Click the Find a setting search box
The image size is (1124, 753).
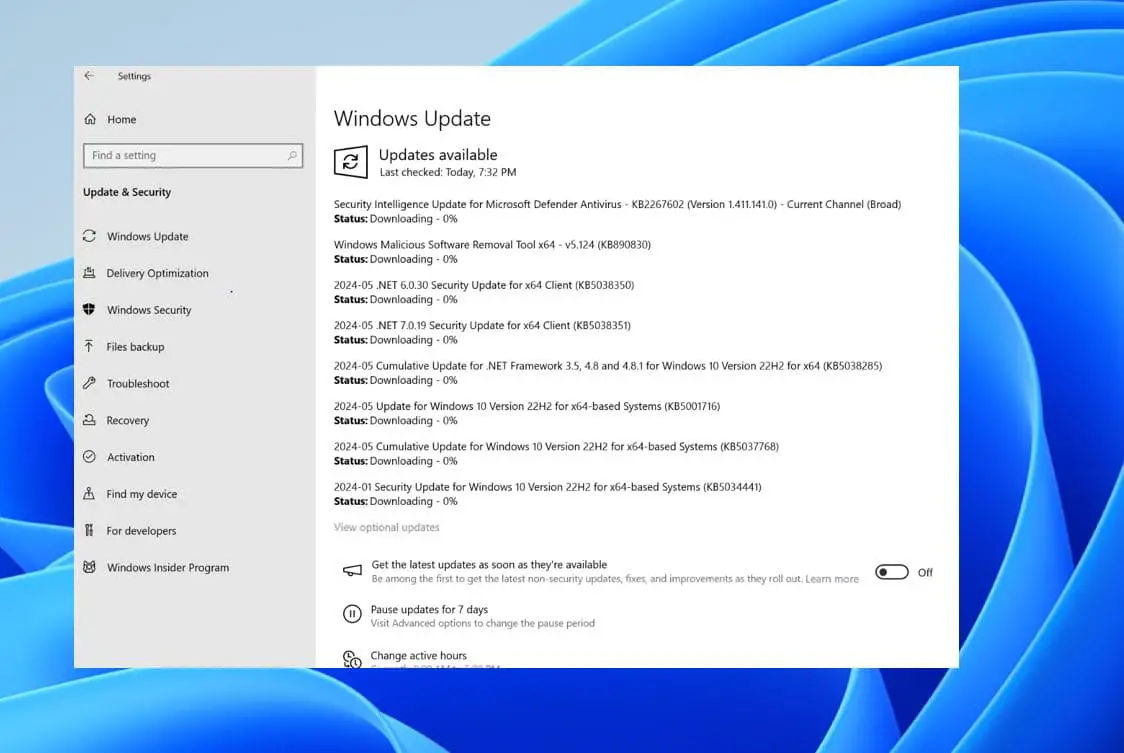pyautogui.click(x=193, y=156)
